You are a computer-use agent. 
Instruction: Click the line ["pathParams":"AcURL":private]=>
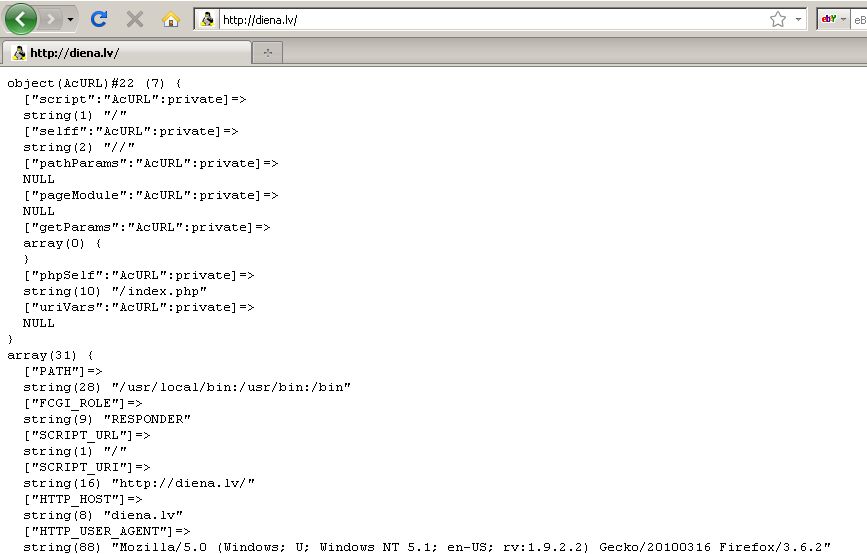click(150, 164)
